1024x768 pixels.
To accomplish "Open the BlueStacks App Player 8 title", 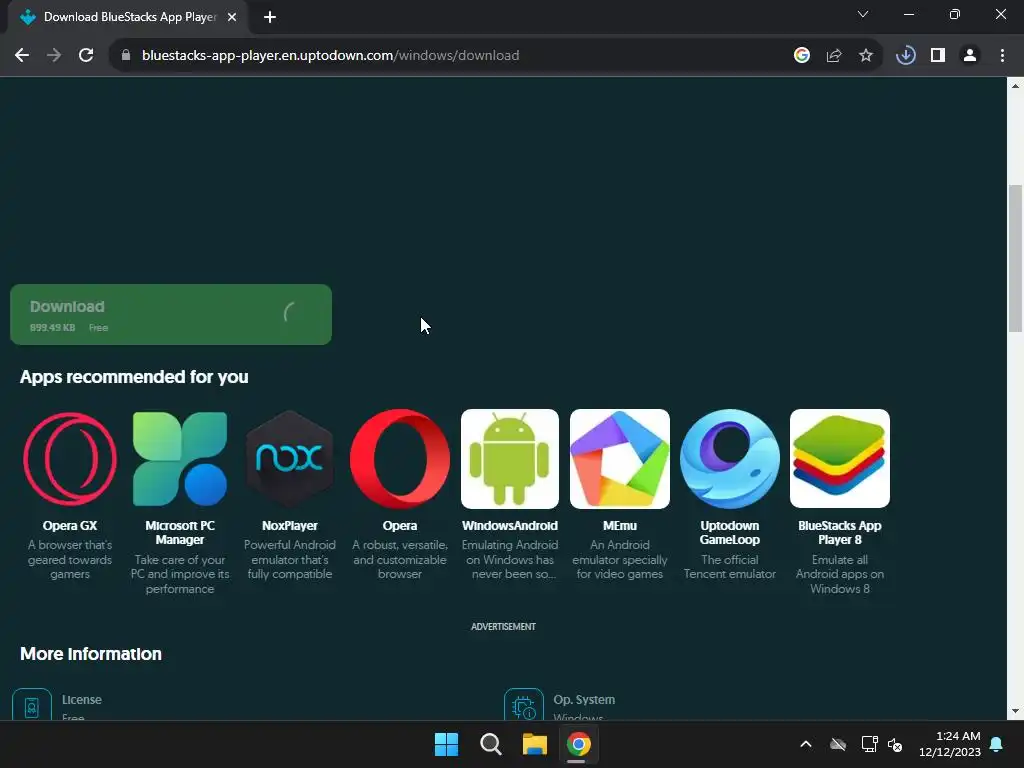I will [x=840, y=533].
